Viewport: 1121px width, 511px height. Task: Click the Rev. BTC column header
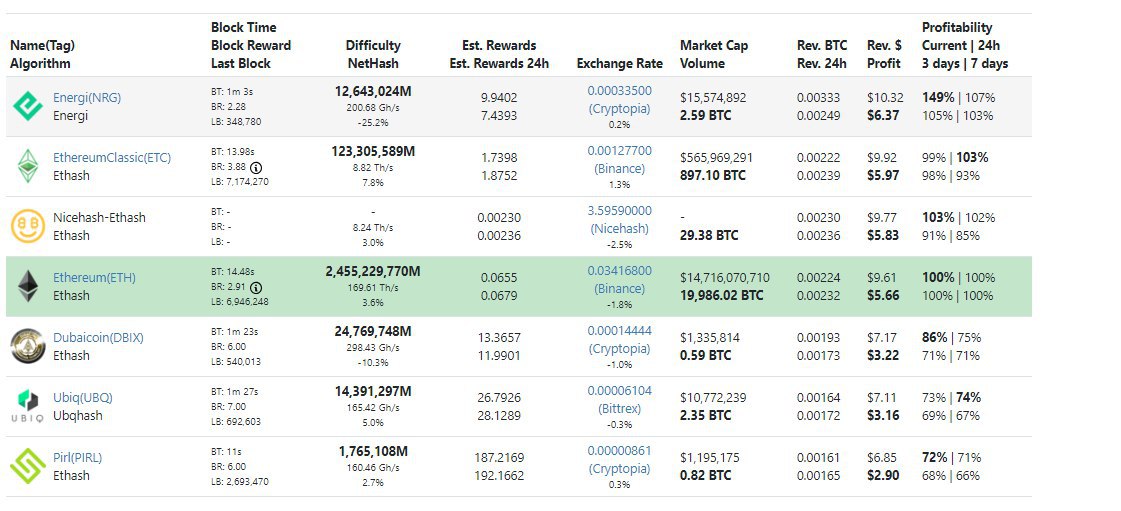pos(822,45)
